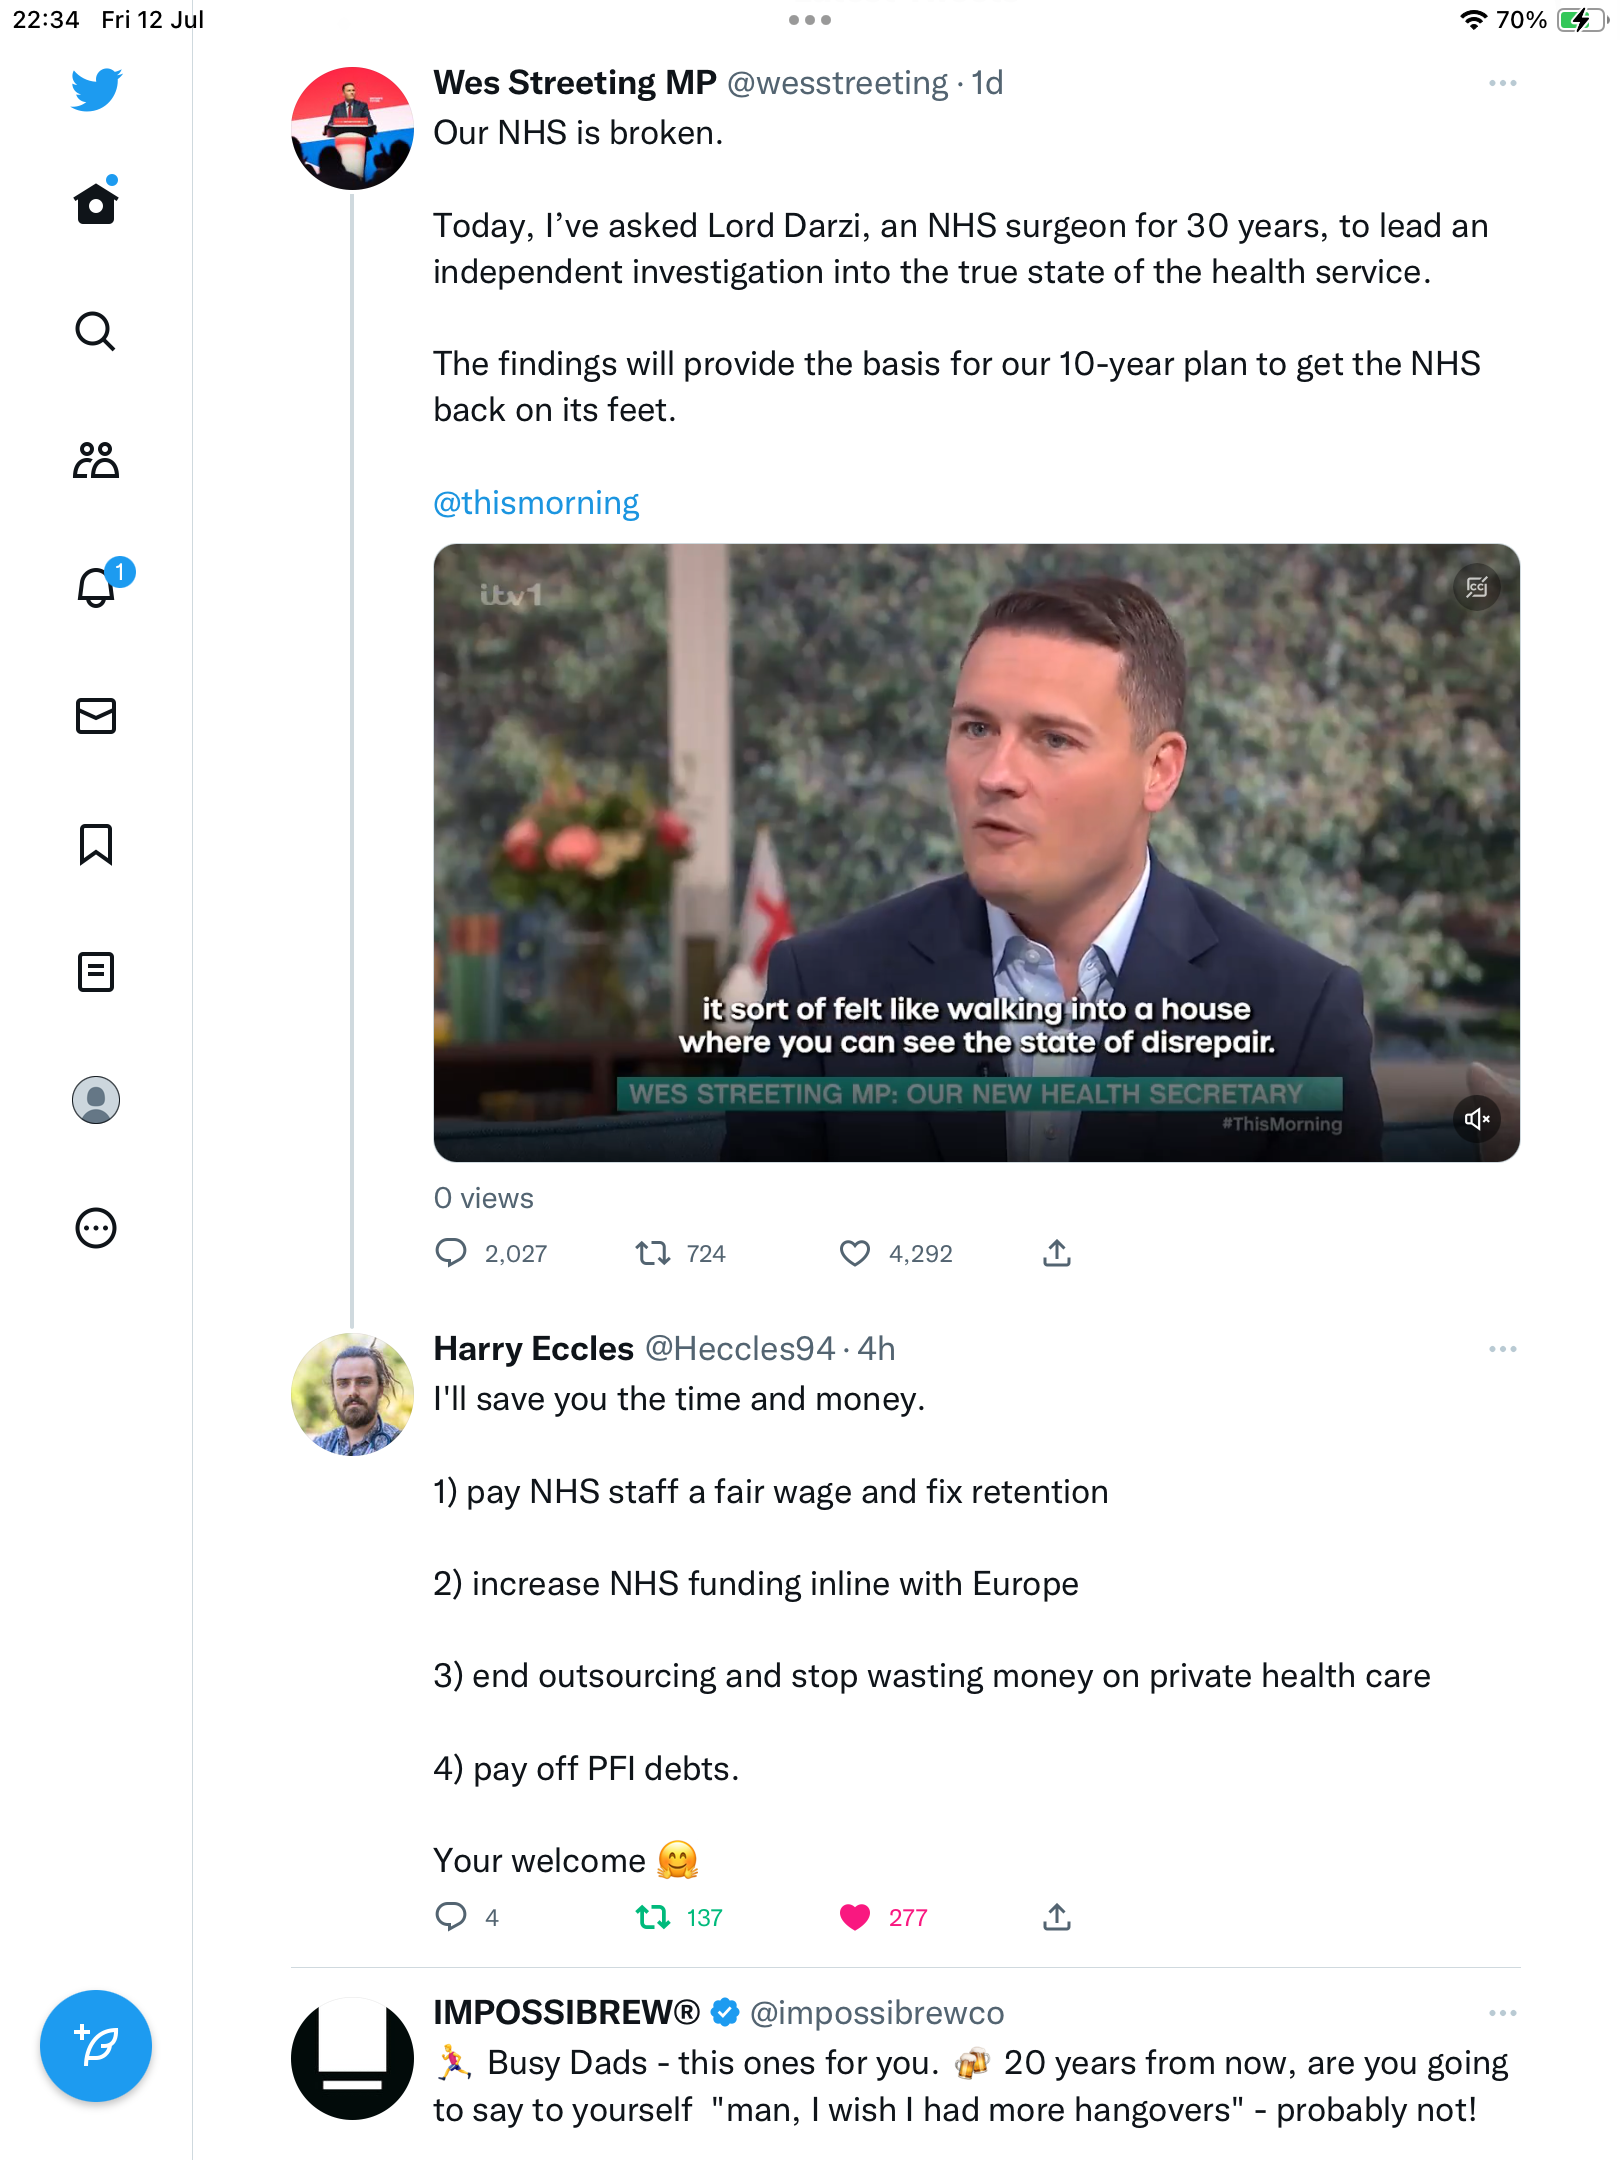Image resolution: width=1620 pixels, height=2160 pixels.
Task: Unmute the video with speaker icon
Action: tap(1477, 1119)
